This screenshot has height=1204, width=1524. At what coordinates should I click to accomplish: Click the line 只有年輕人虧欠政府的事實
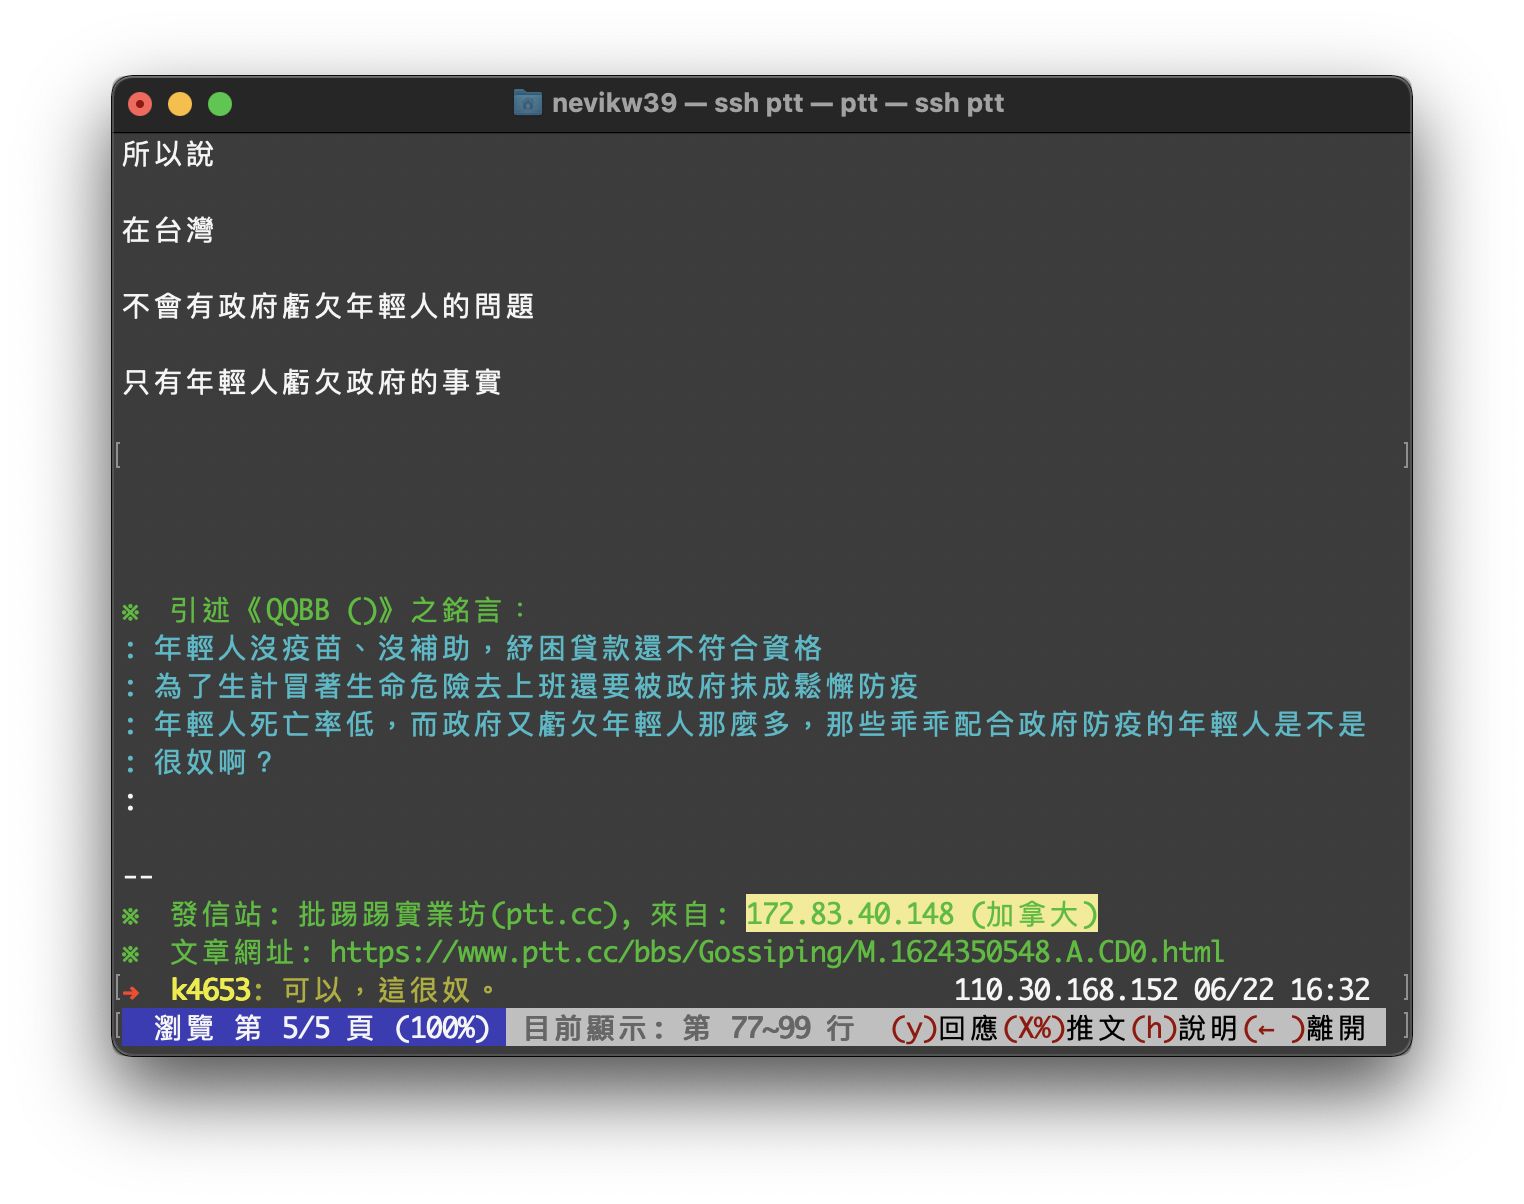(x=312, y=382)
